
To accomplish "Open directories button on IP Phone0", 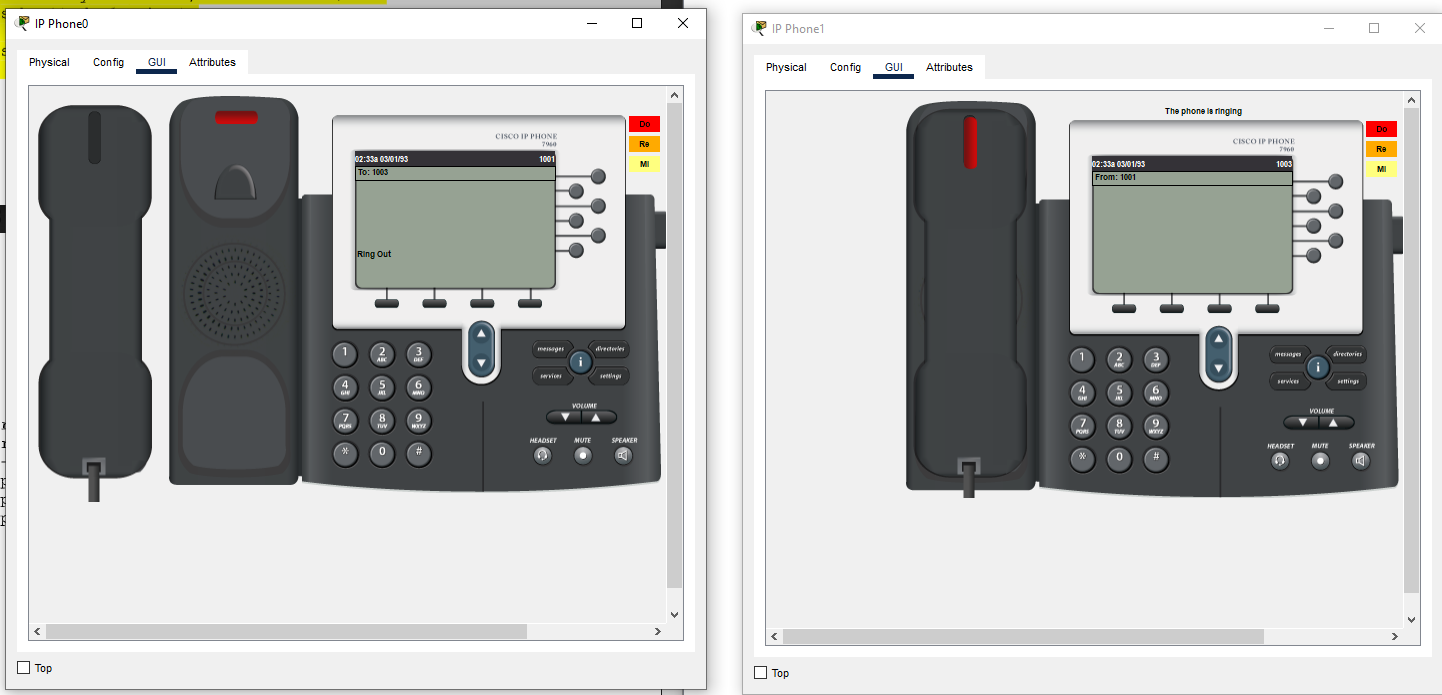I will (609, 349).
